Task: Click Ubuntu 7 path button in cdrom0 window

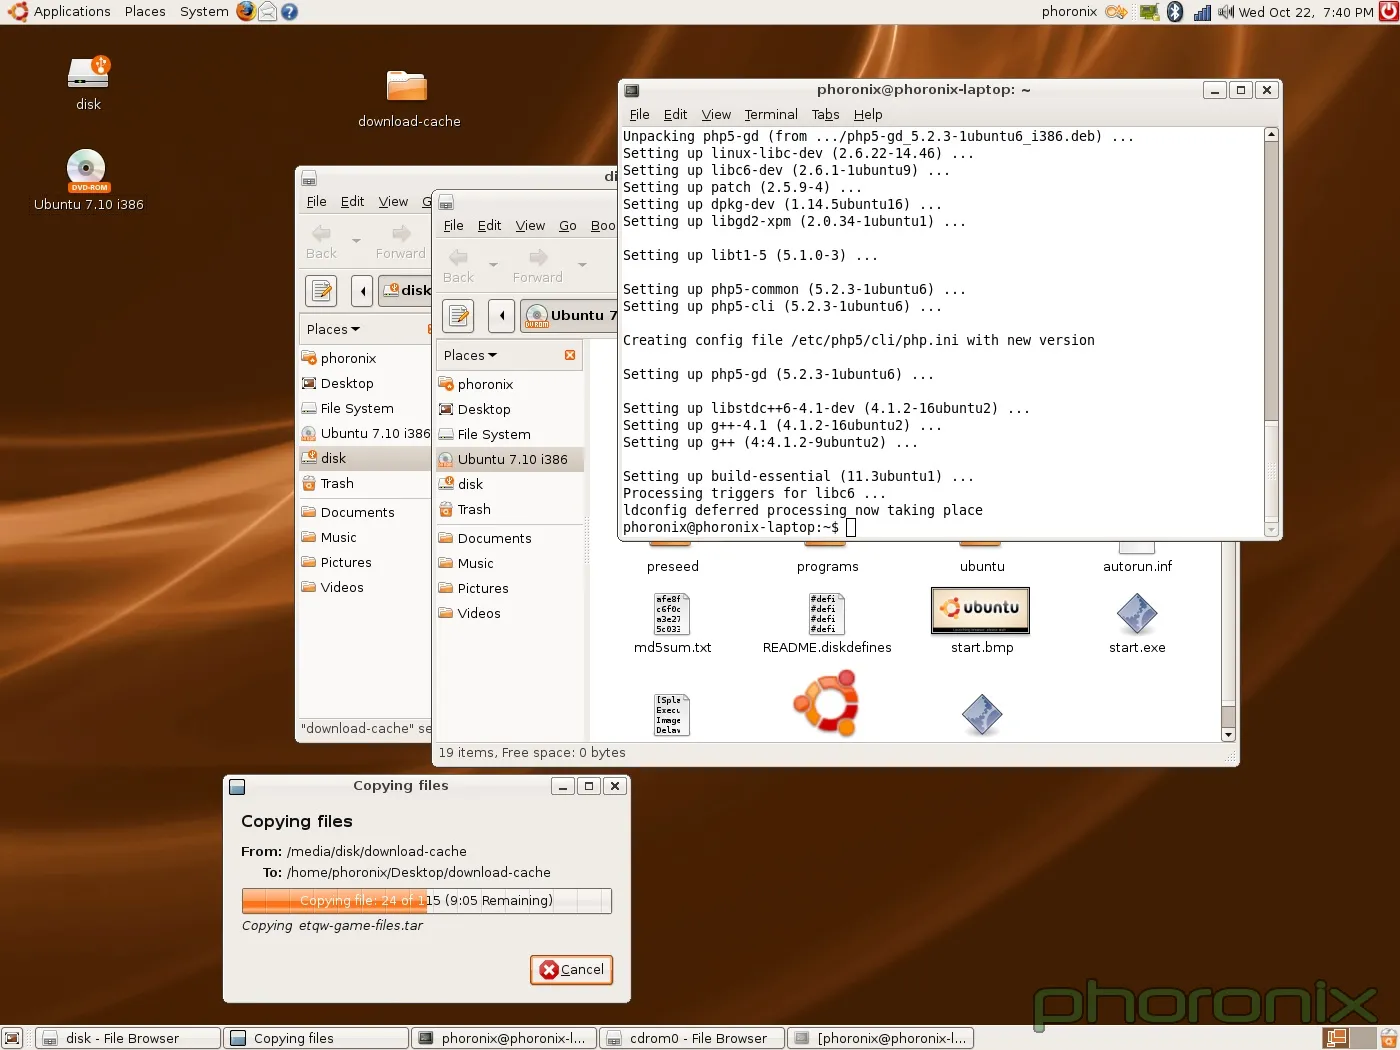Action: pyautogui.click(x=570, y=316)
